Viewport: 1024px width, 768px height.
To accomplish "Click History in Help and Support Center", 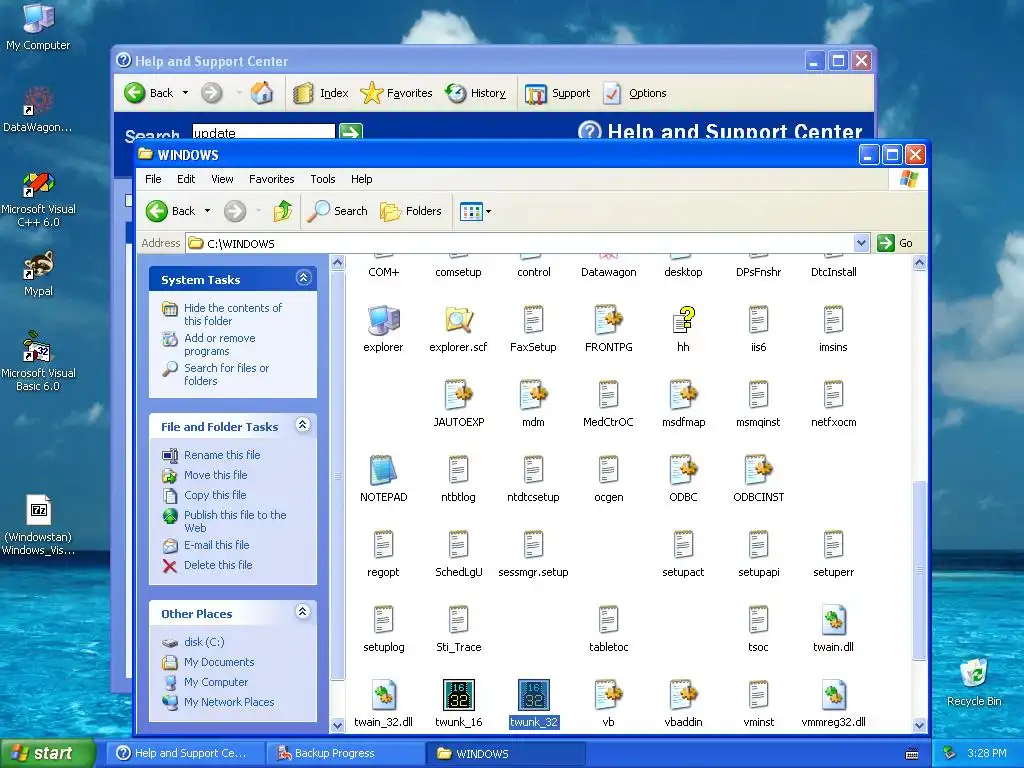I will click(475, 93).
